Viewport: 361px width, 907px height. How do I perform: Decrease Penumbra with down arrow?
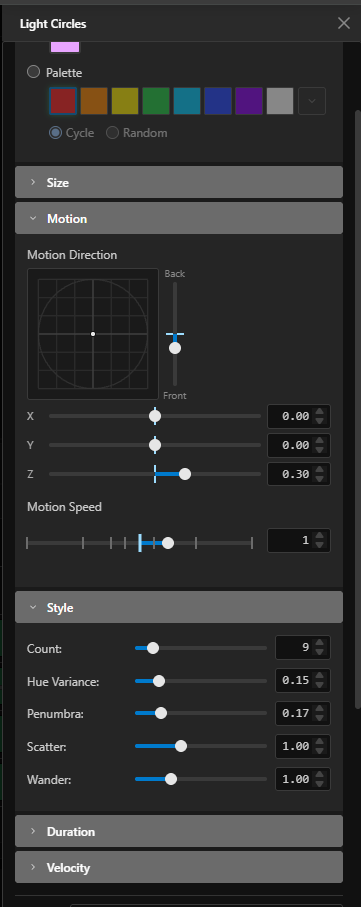(x=319, y=718)
